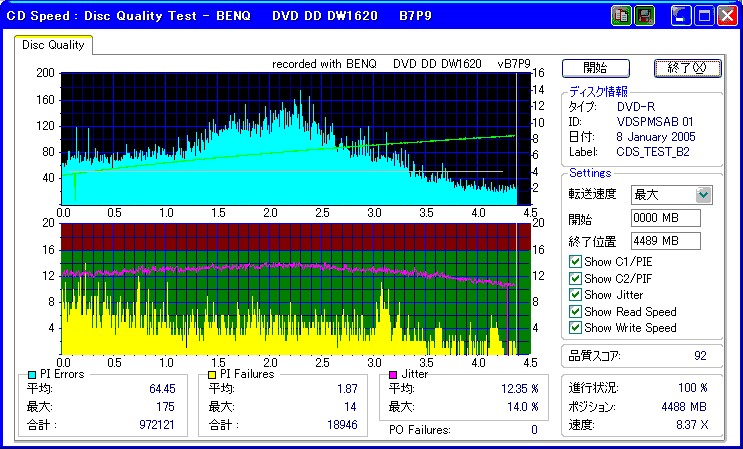The height and width of the screenshot is (449, 743).
Task: Click PI Errors total 972121
Action: point(157,424)
